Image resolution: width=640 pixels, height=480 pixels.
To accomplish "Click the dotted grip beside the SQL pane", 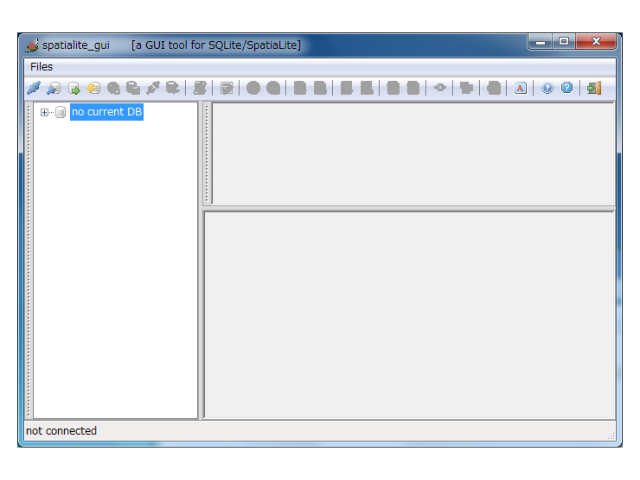I will point(207,153).
